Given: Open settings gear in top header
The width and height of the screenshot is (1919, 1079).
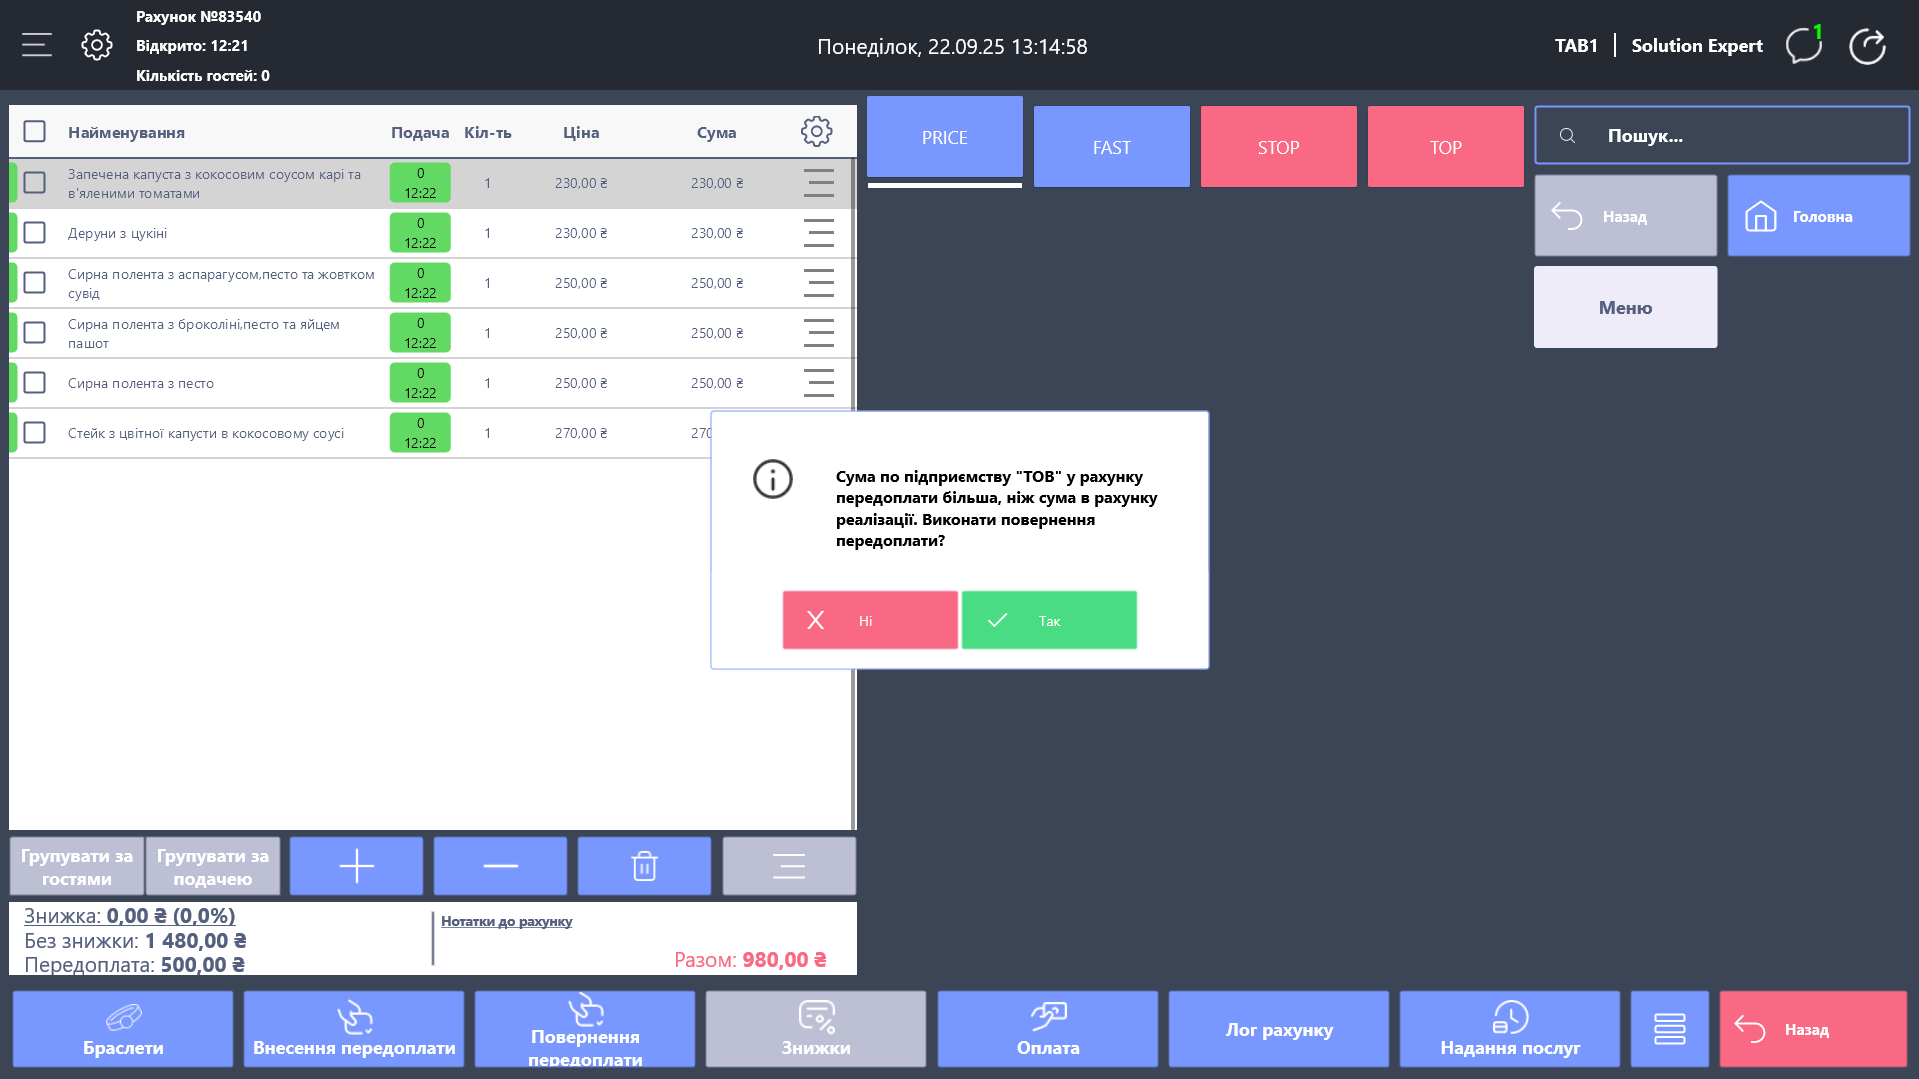Looking at the screenshot, I should click(x=97, y=45).
